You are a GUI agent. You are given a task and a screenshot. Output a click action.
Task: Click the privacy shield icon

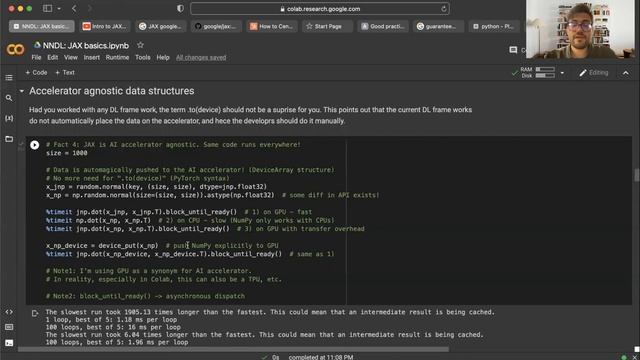click(x=180, y=8)
